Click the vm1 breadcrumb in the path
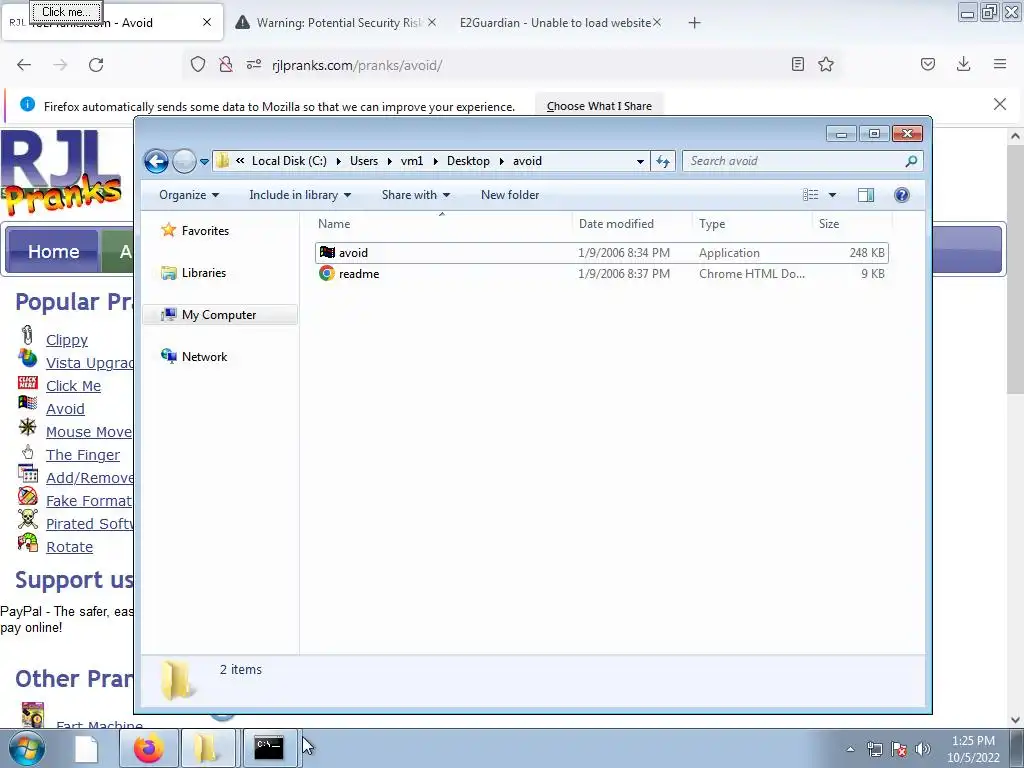This screenshot has height=768, width=1024. pyautogui.click(x=411, y=161)
